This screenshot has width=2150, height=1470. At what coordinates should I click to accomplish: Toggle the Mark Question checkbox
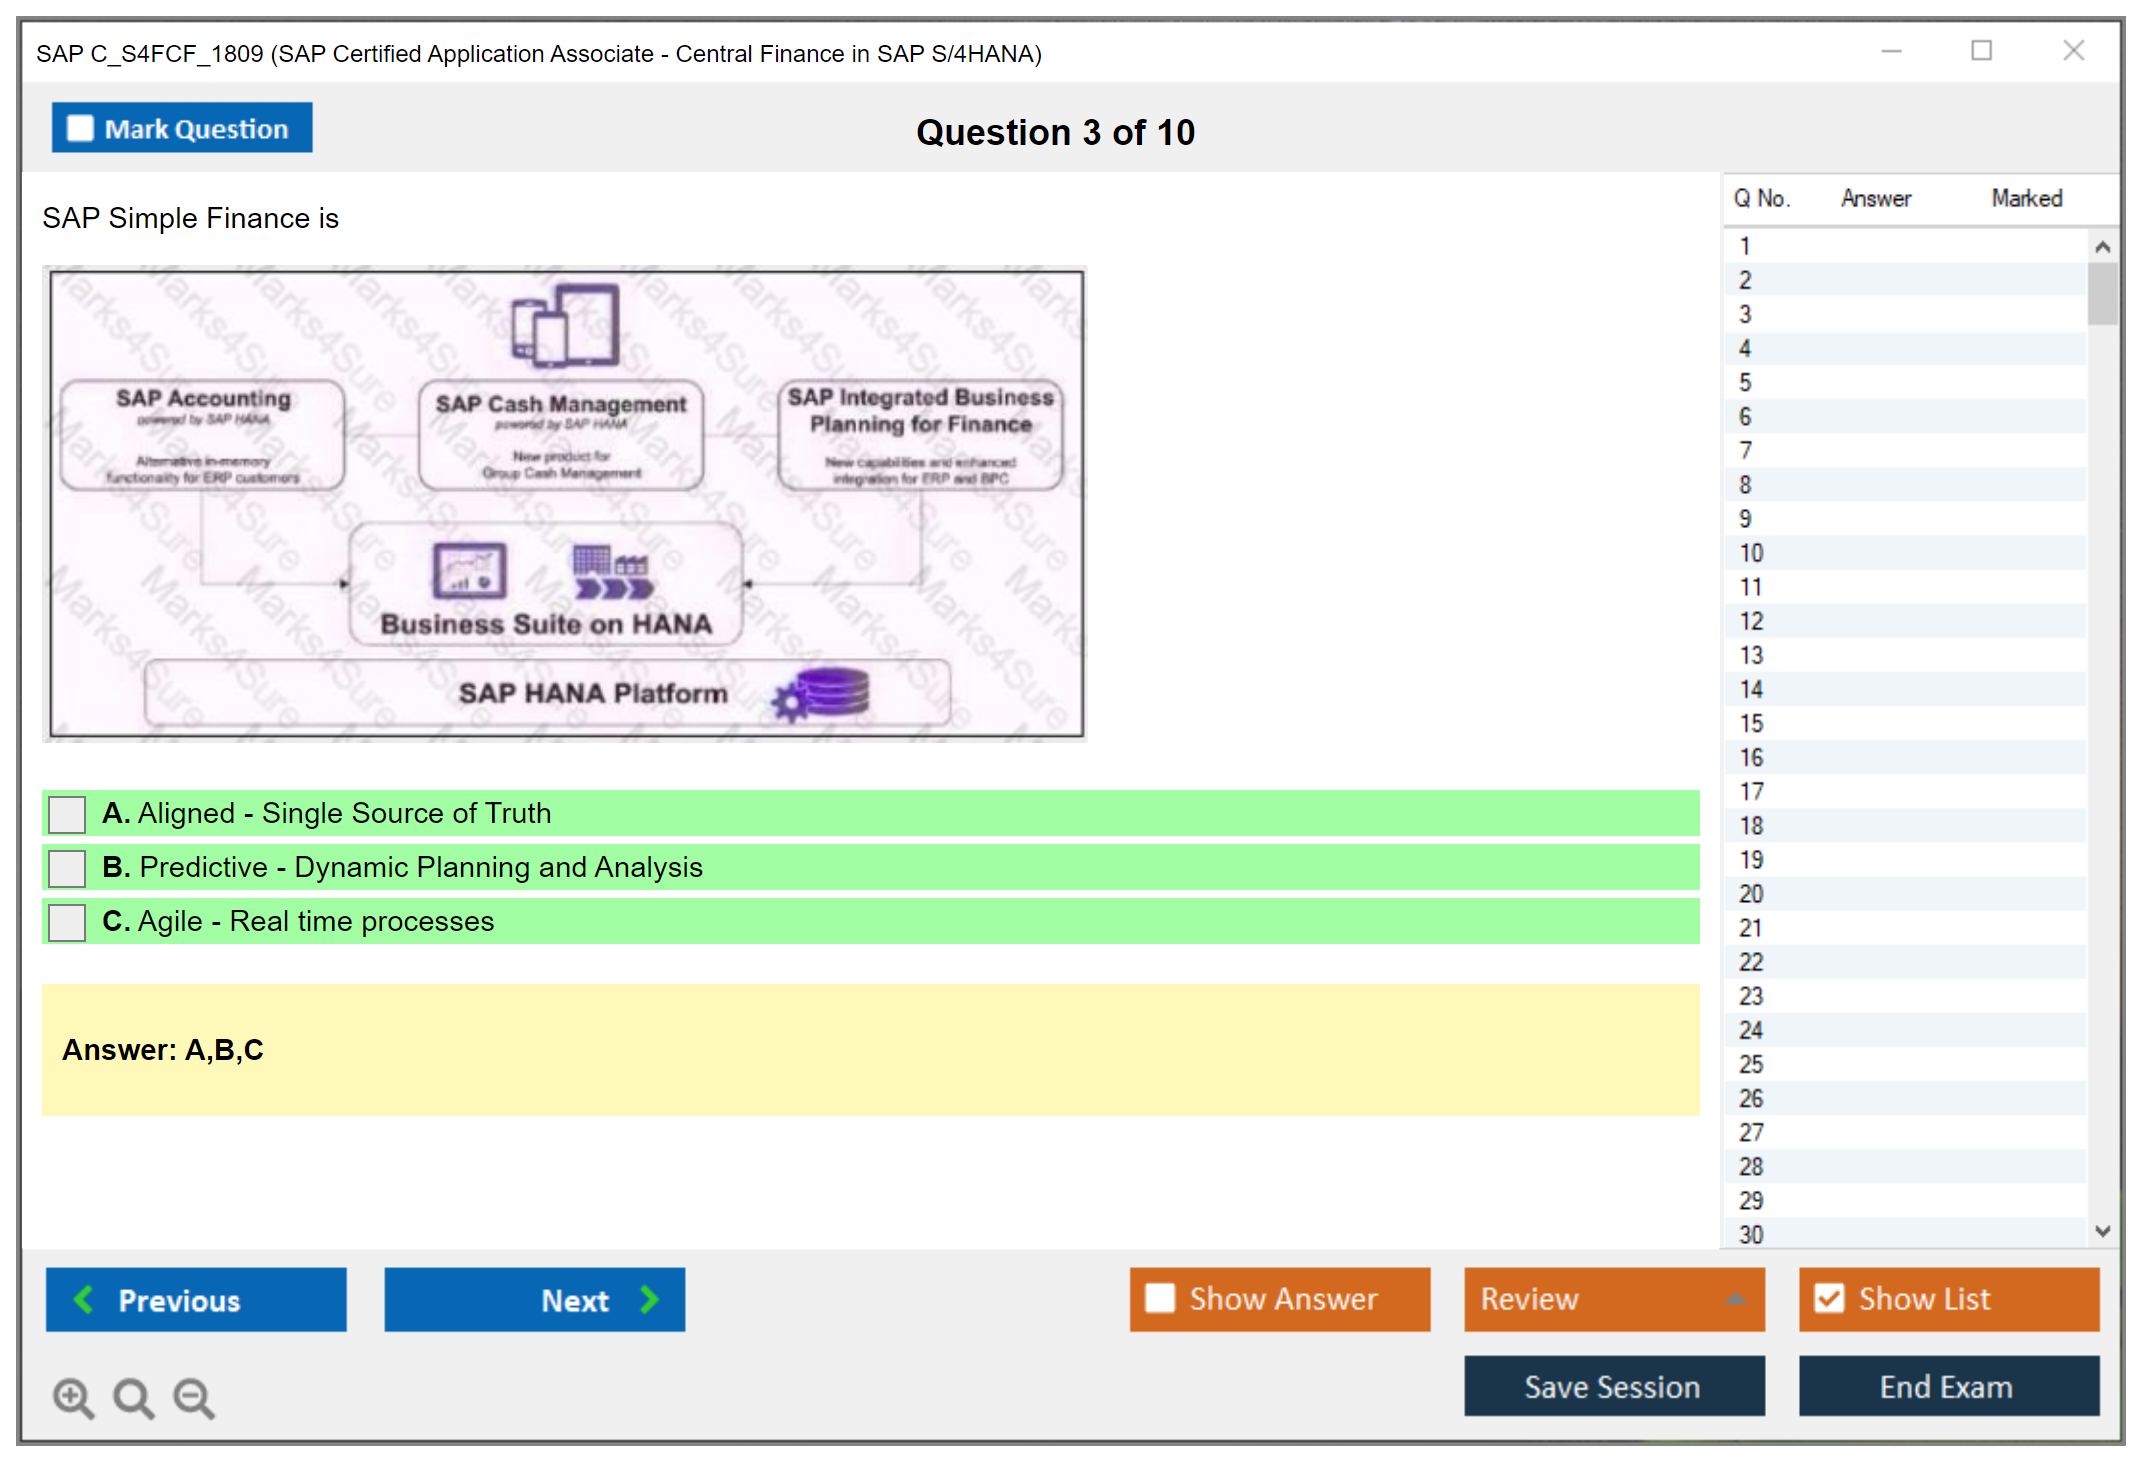[80, 129]
